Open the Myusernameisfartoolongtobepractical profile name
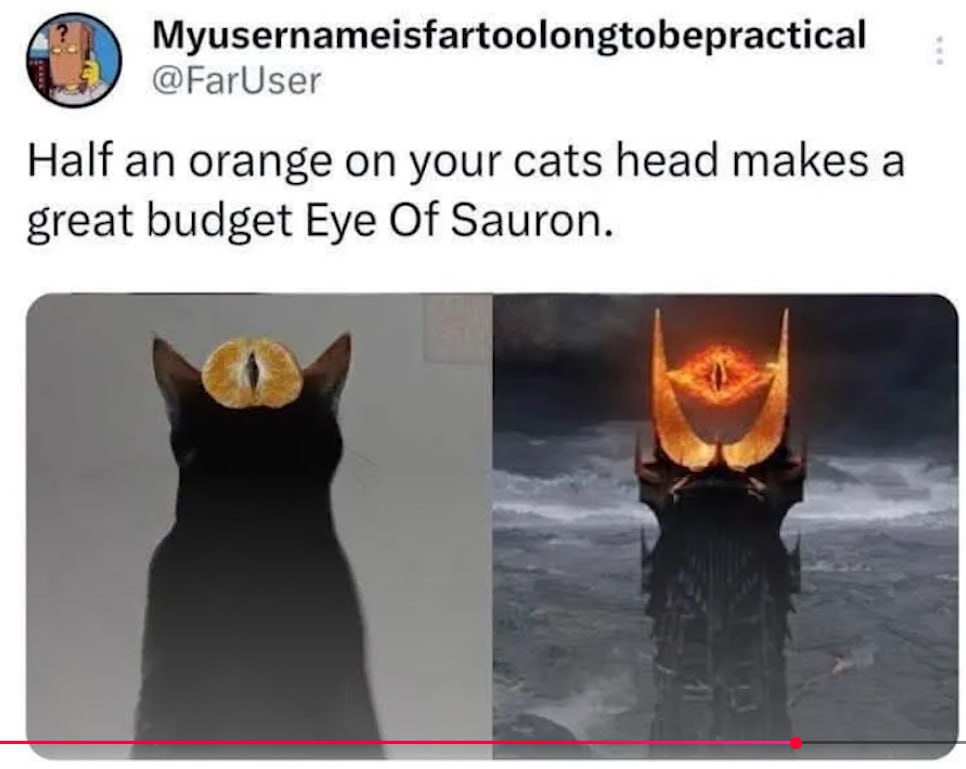Viewport: 966px width, 769px height. 509,35
